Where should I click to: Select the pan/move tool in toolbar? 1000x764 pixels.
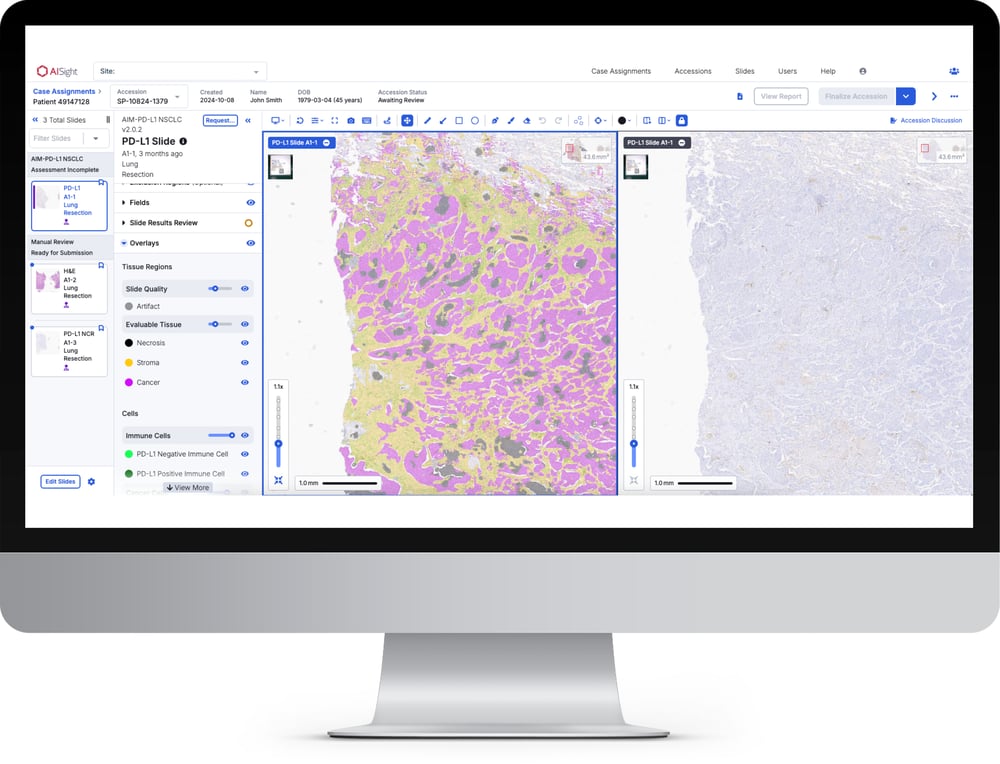pyautogui.click(x=407, y=121)
